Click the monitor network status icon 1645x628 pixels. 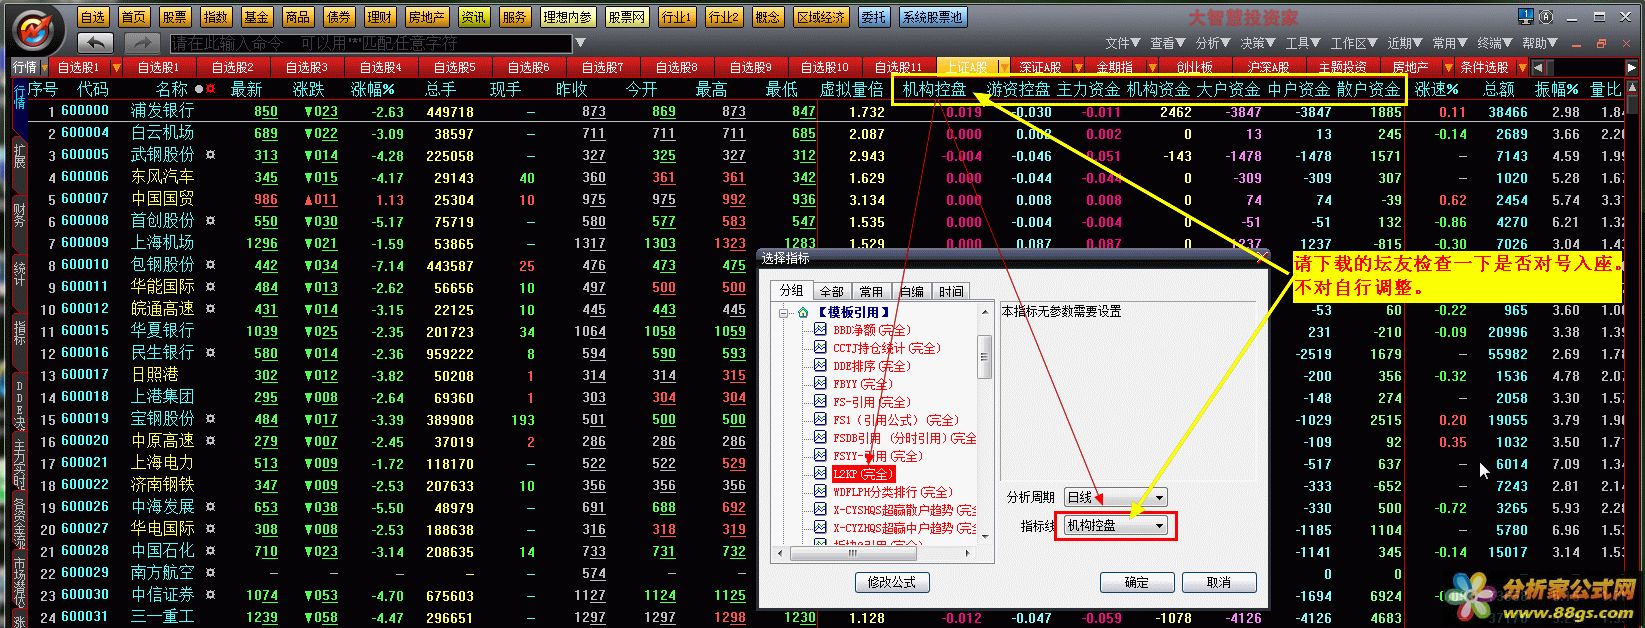(x=1525, y=16)
